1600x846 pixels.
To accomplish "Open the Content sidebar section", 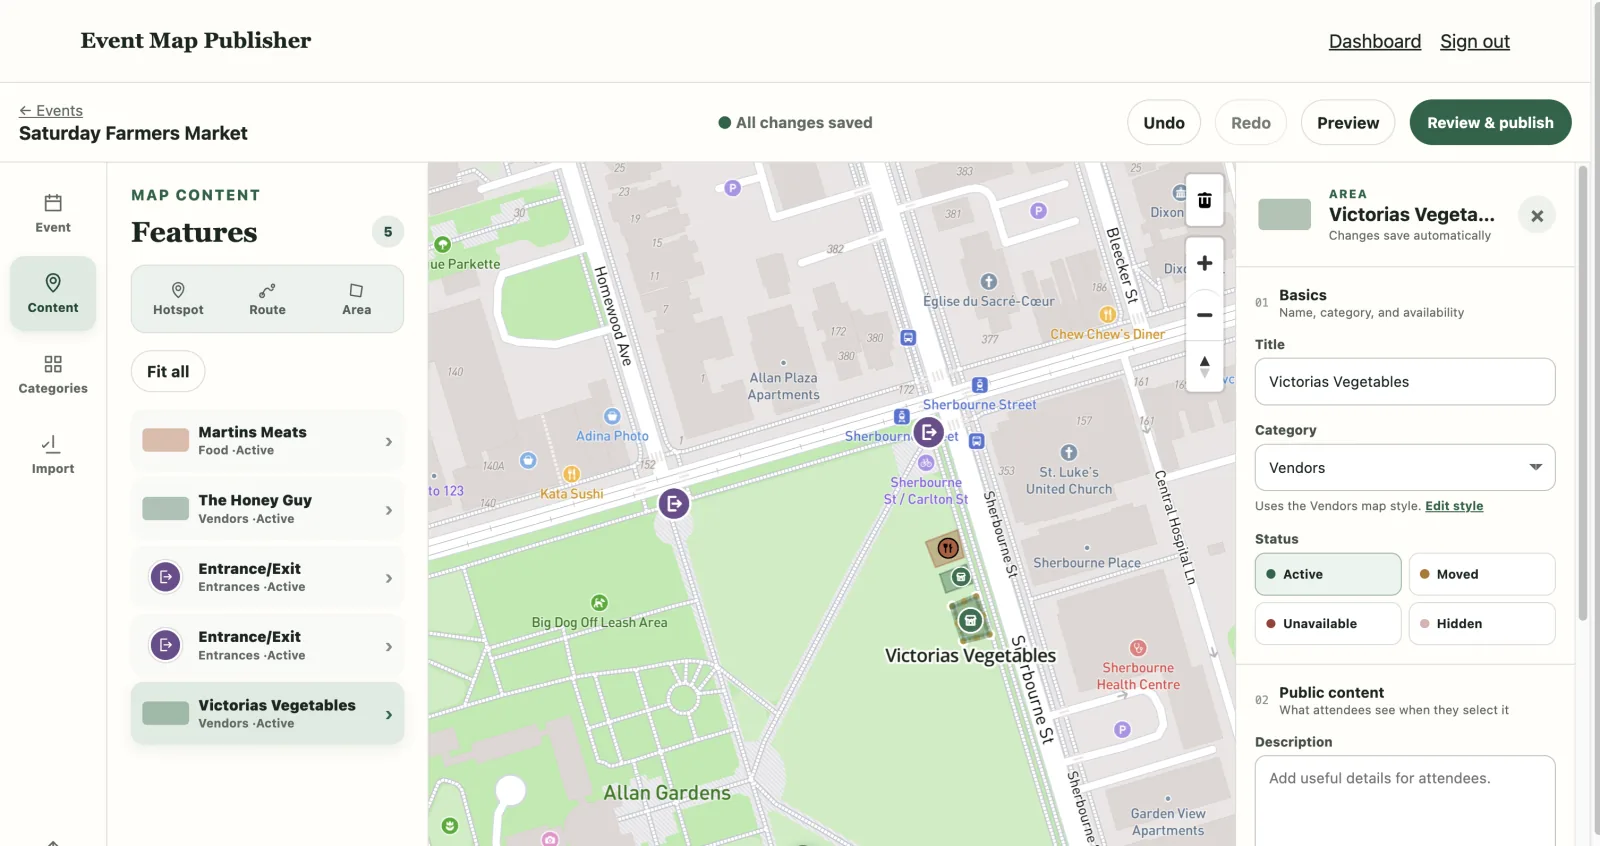I will (x=53, y=294).
